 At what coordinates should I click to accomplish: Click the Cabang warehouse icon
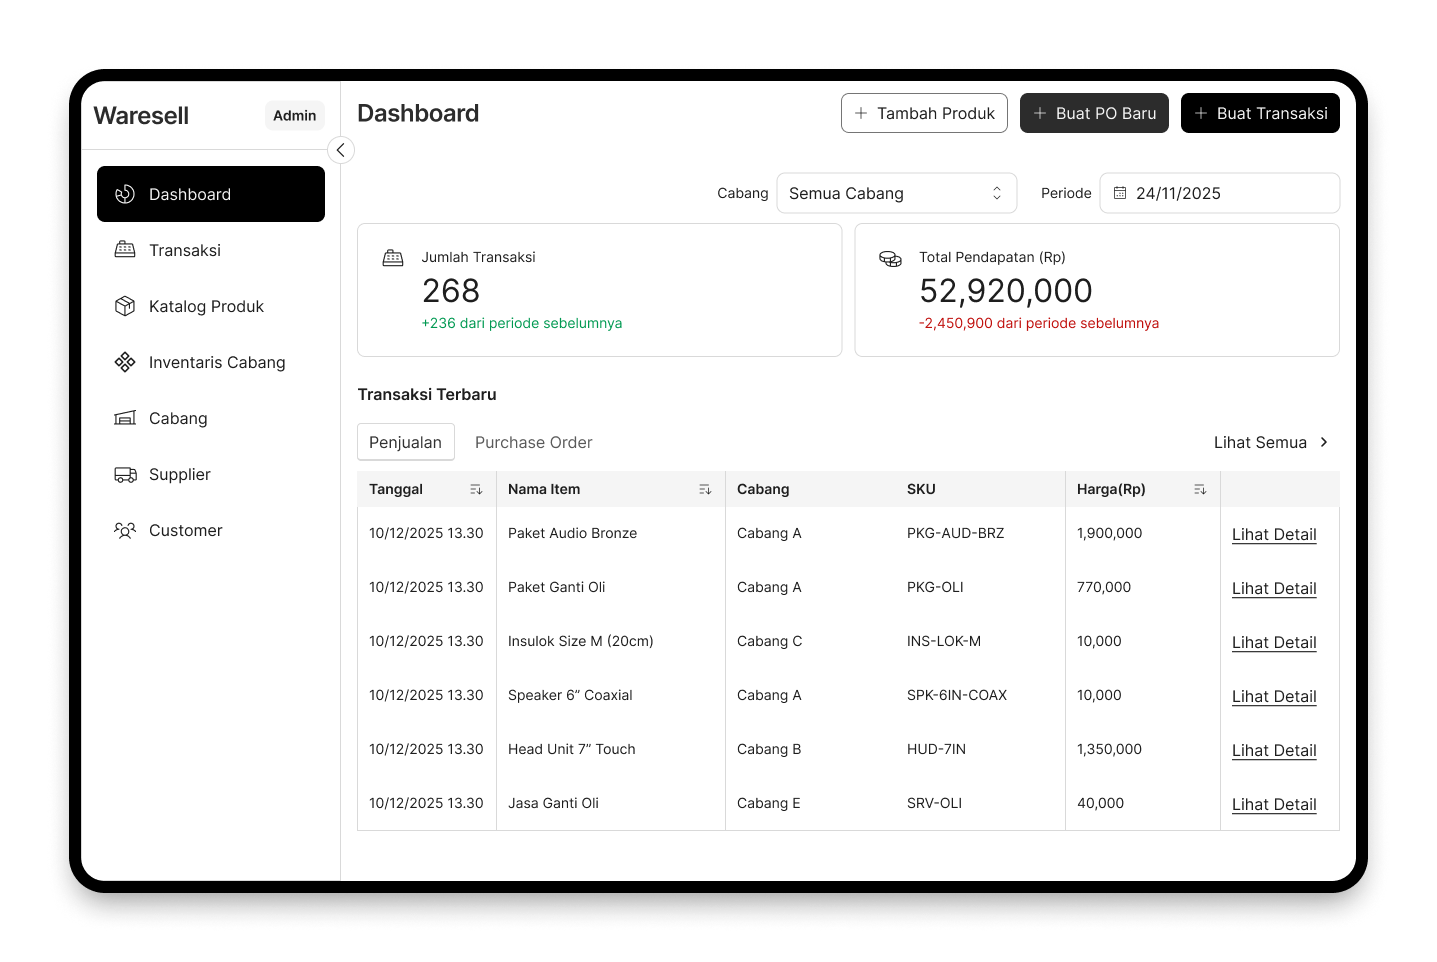[x=125, y=418]
